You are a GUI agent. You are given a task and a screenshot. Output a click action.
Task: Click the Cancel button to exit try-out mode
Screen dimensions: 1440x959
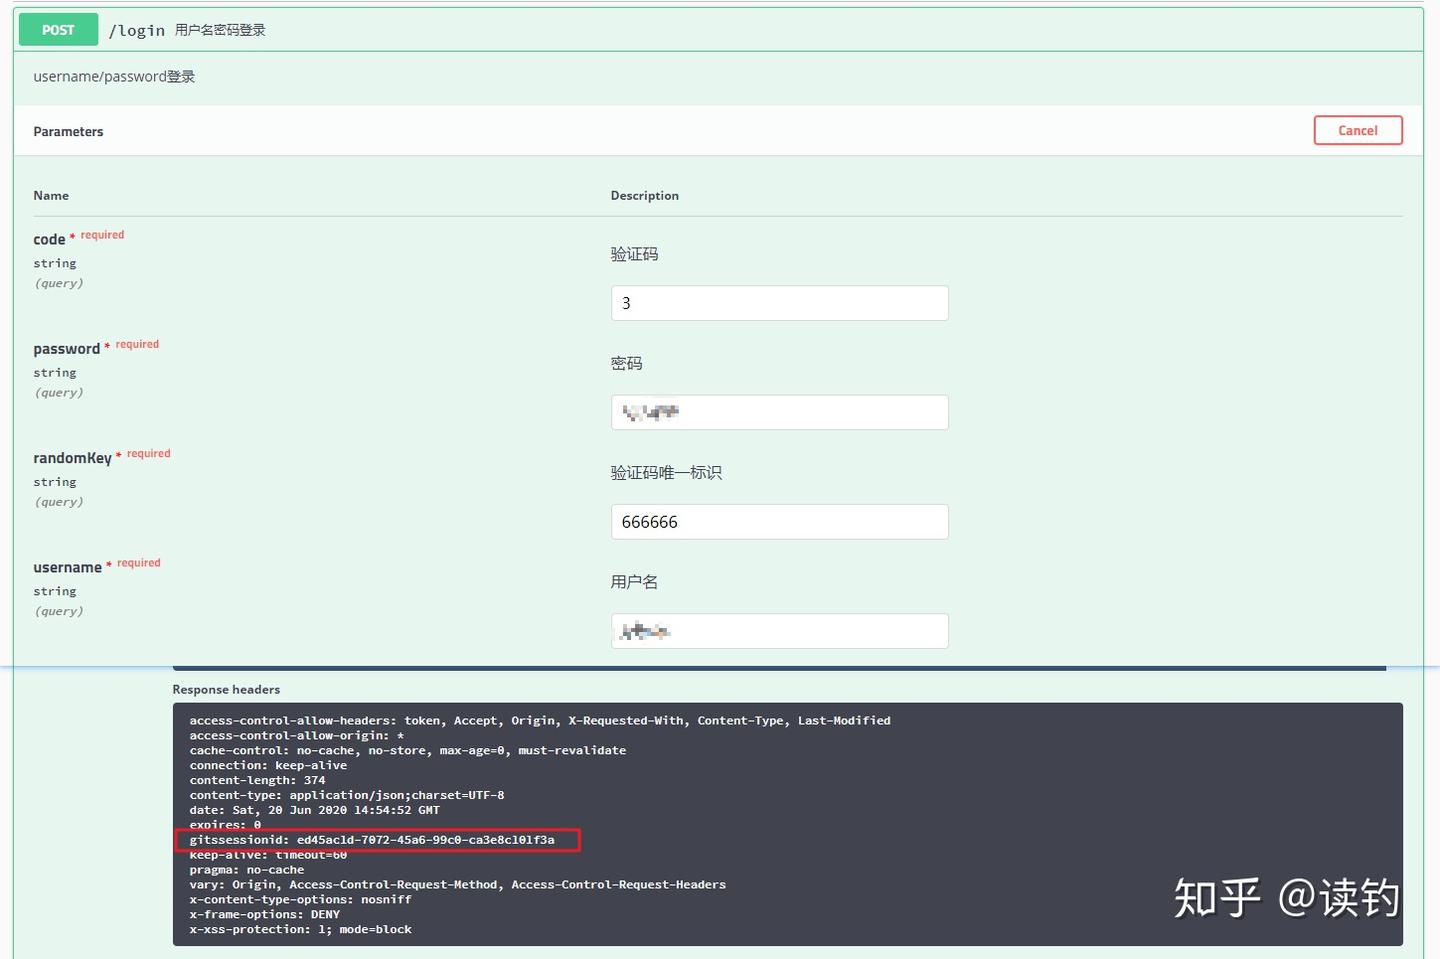click(1357, 130)
